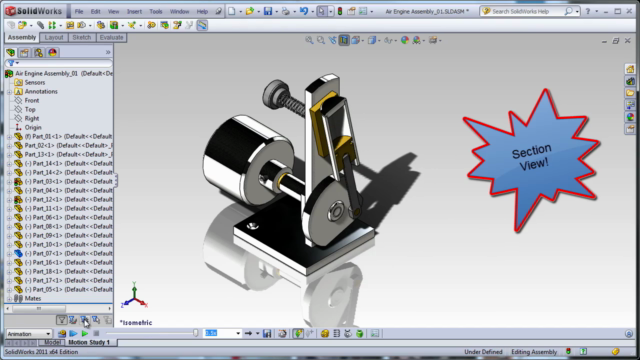The height and width of the screenshot is (360, 640).
Task: Click the Print icon
Action: tap(286, 11)
